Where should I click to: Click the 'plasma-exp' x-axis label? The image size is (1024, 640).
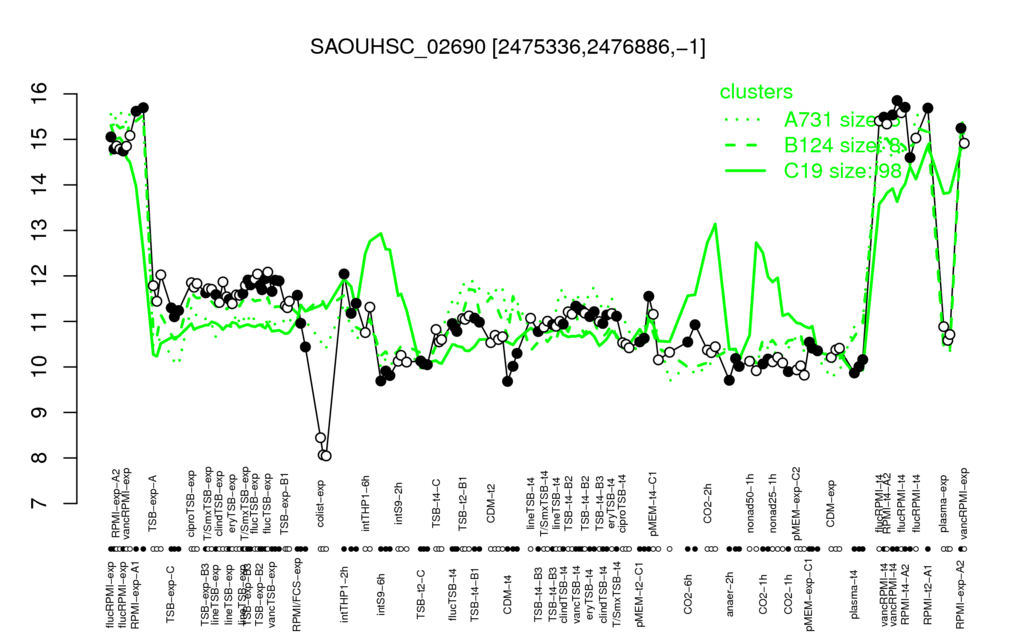click(944, 502)
